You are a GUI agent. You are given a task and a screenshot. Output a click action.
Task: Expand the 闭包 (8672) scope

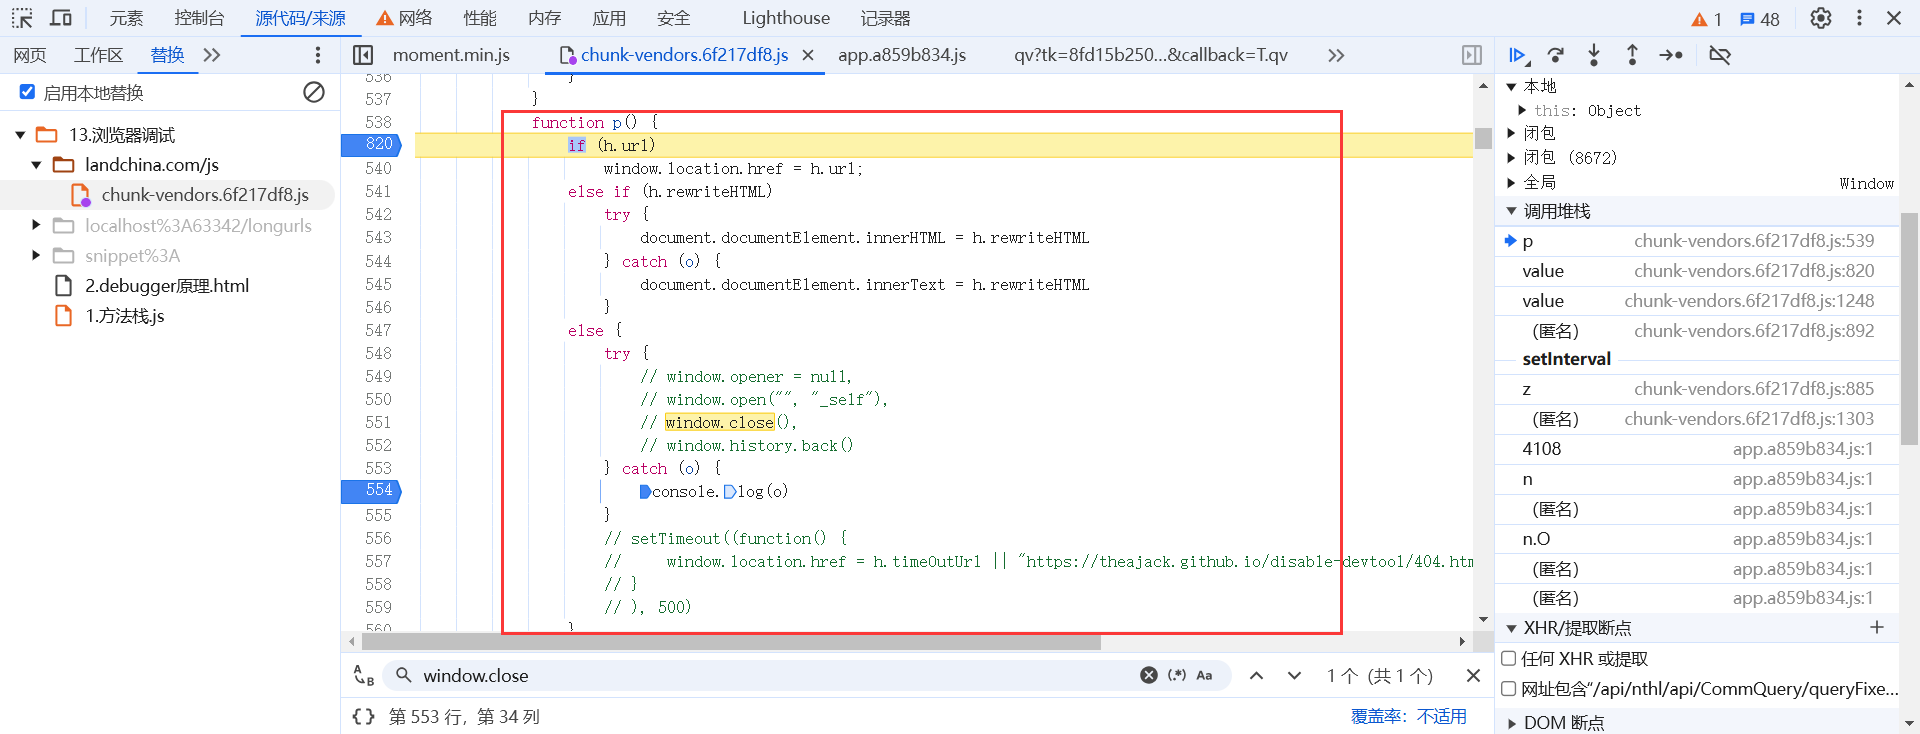pos(1511,157)
